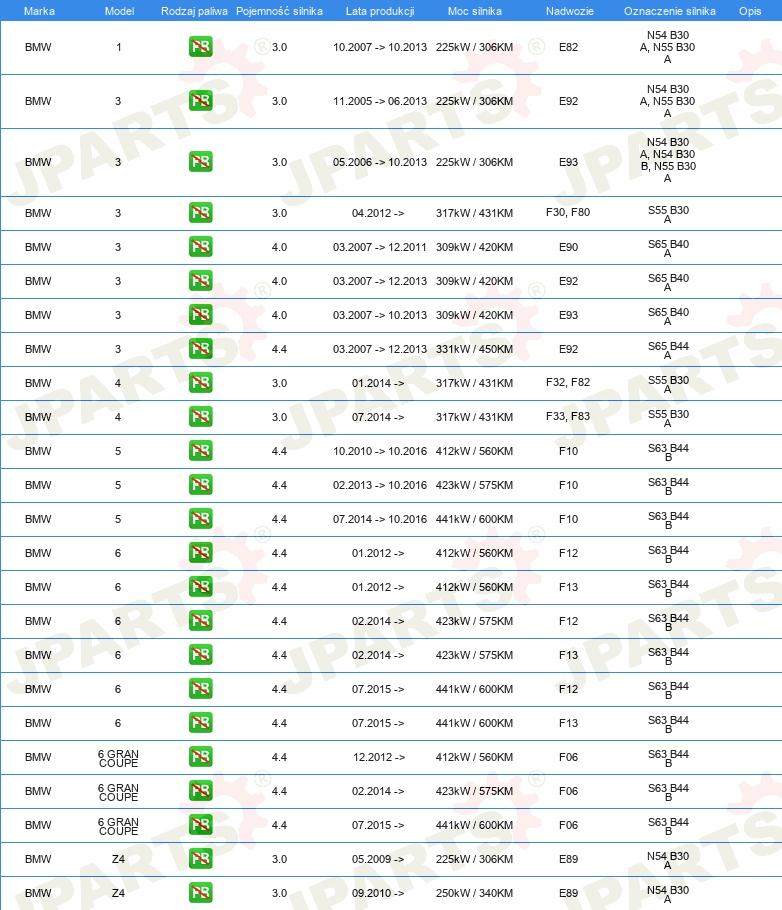Viewport: 782px width, 910px height.
Task: Select the 11.2005 -> 06.2013 date cell
Action: coord(380,101)
